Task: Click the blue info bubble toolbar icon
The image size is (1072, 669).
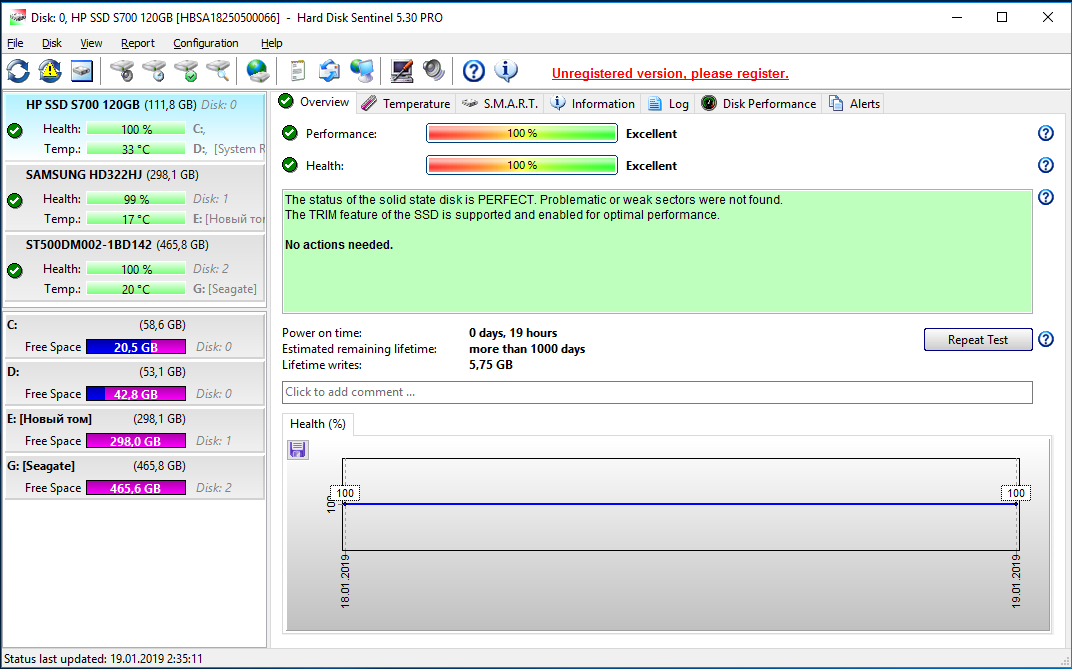Action: coord(506,71)
